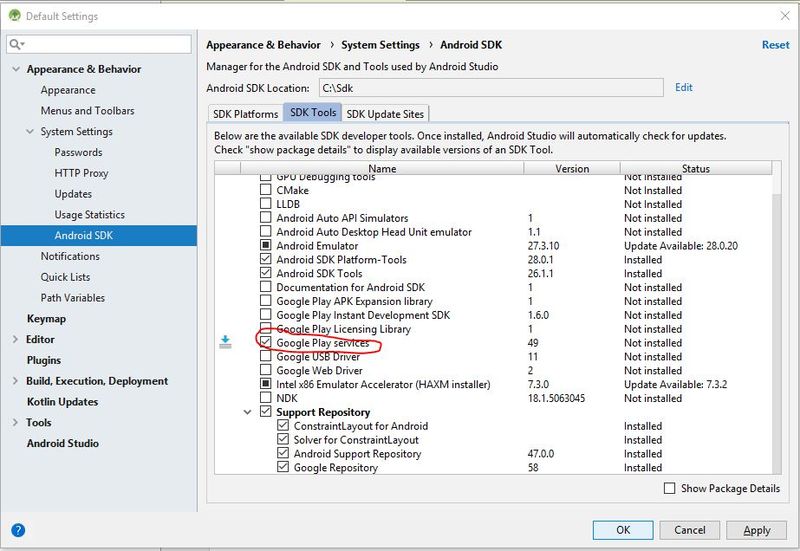The width and height of the screenshot is (800, 551).
Task: Click NDK version '18.1.5063045'
Action: click(x=556, y=398)
